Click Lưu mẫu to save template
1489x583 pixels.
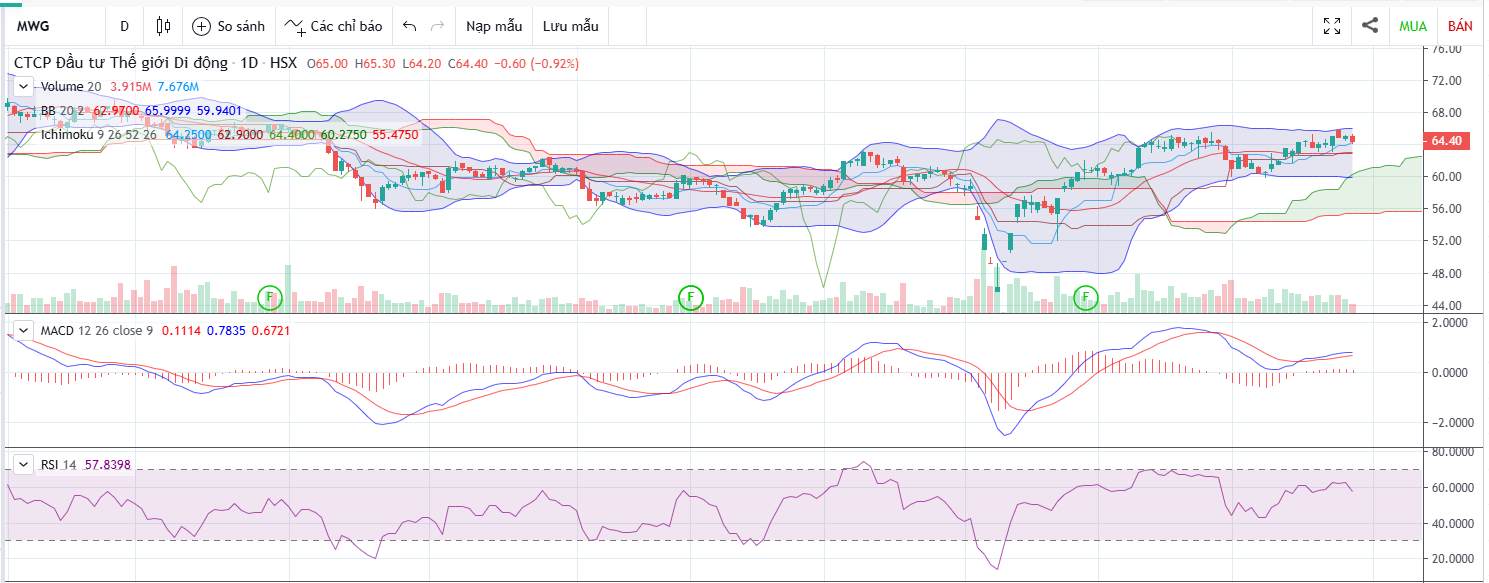point(570,26)
